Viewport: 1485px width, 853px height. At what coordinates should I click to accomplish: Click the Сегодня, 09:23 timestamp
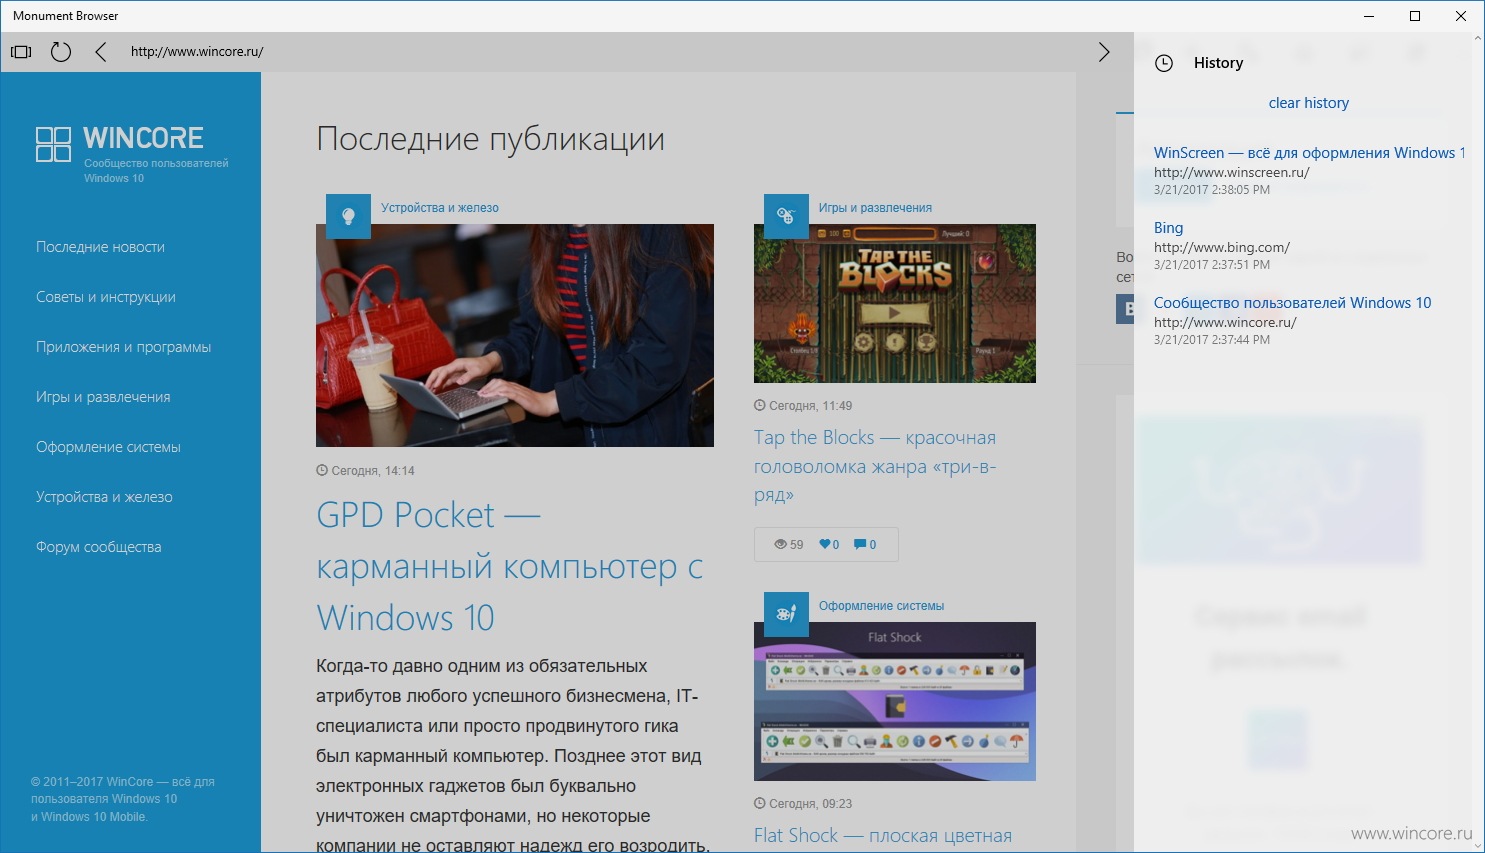(803, 804)
